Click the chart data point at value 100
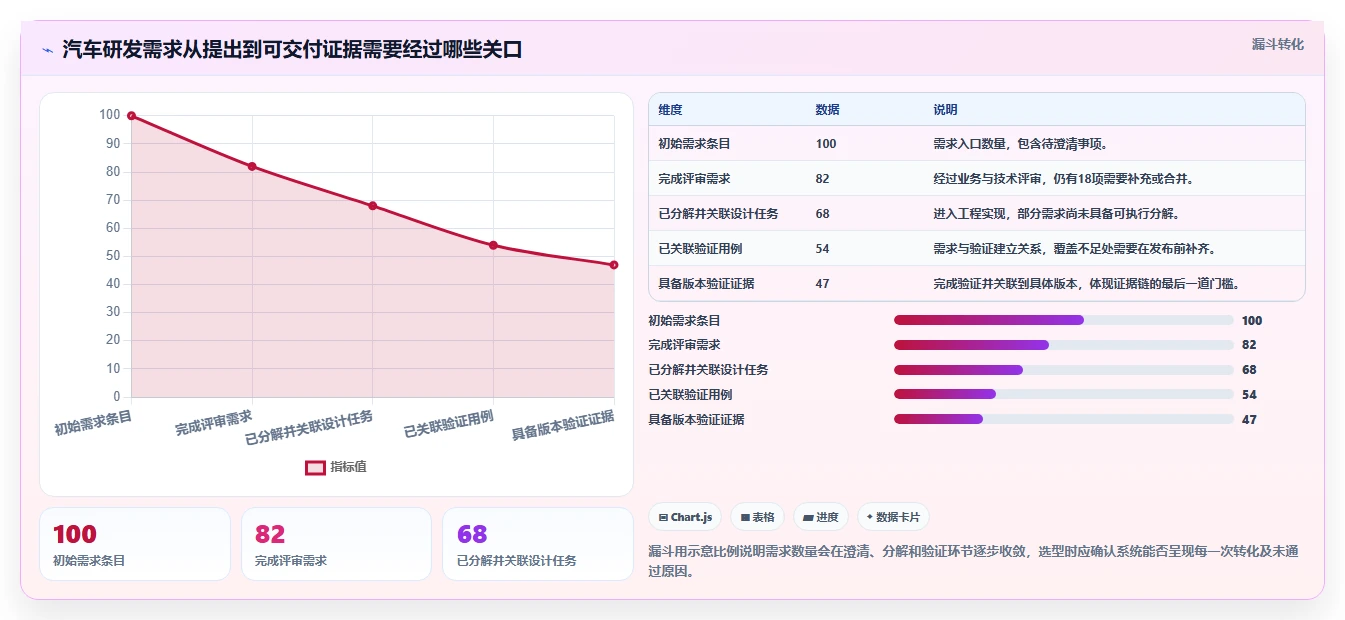1345x620 pixels. [x=131, y=116]
